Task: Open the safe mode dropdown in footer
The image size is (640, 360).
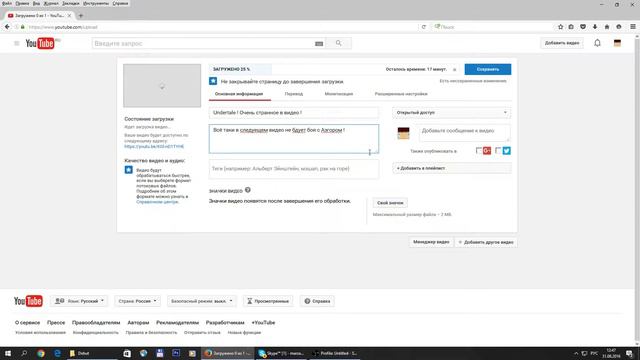Action: (201, 301)
